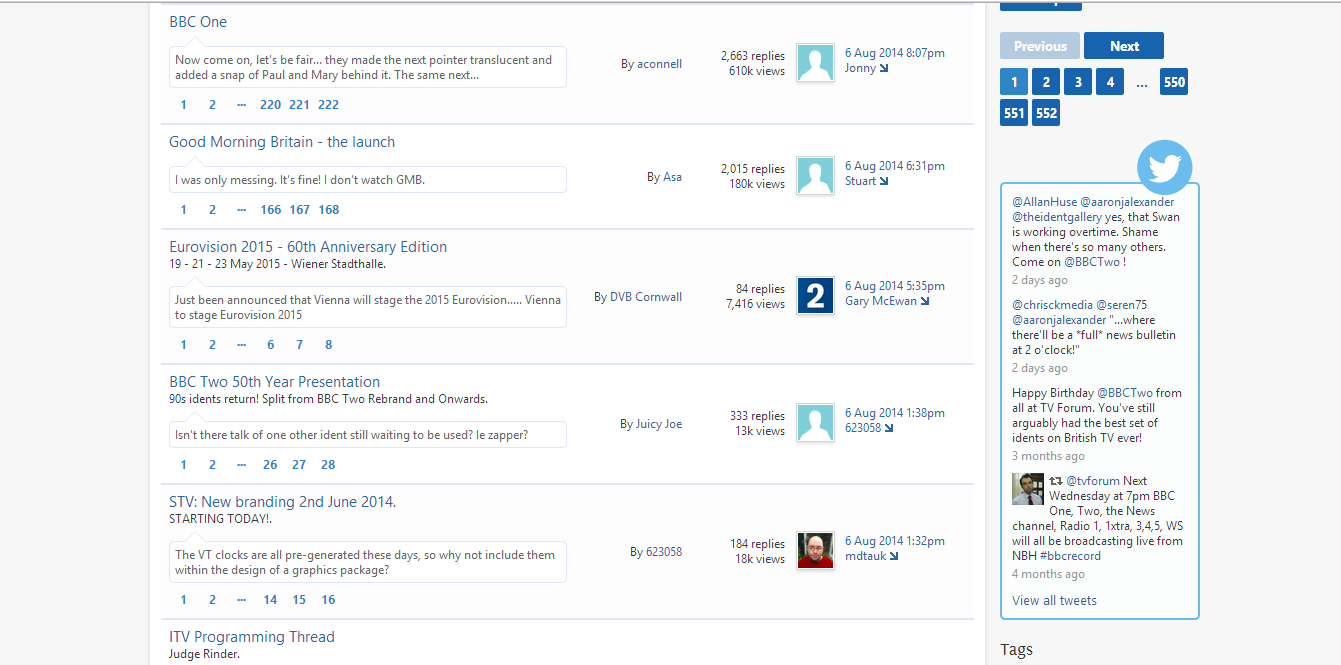Go to forum page 552
1341x665 pixels.
(x=1046, y=113)
